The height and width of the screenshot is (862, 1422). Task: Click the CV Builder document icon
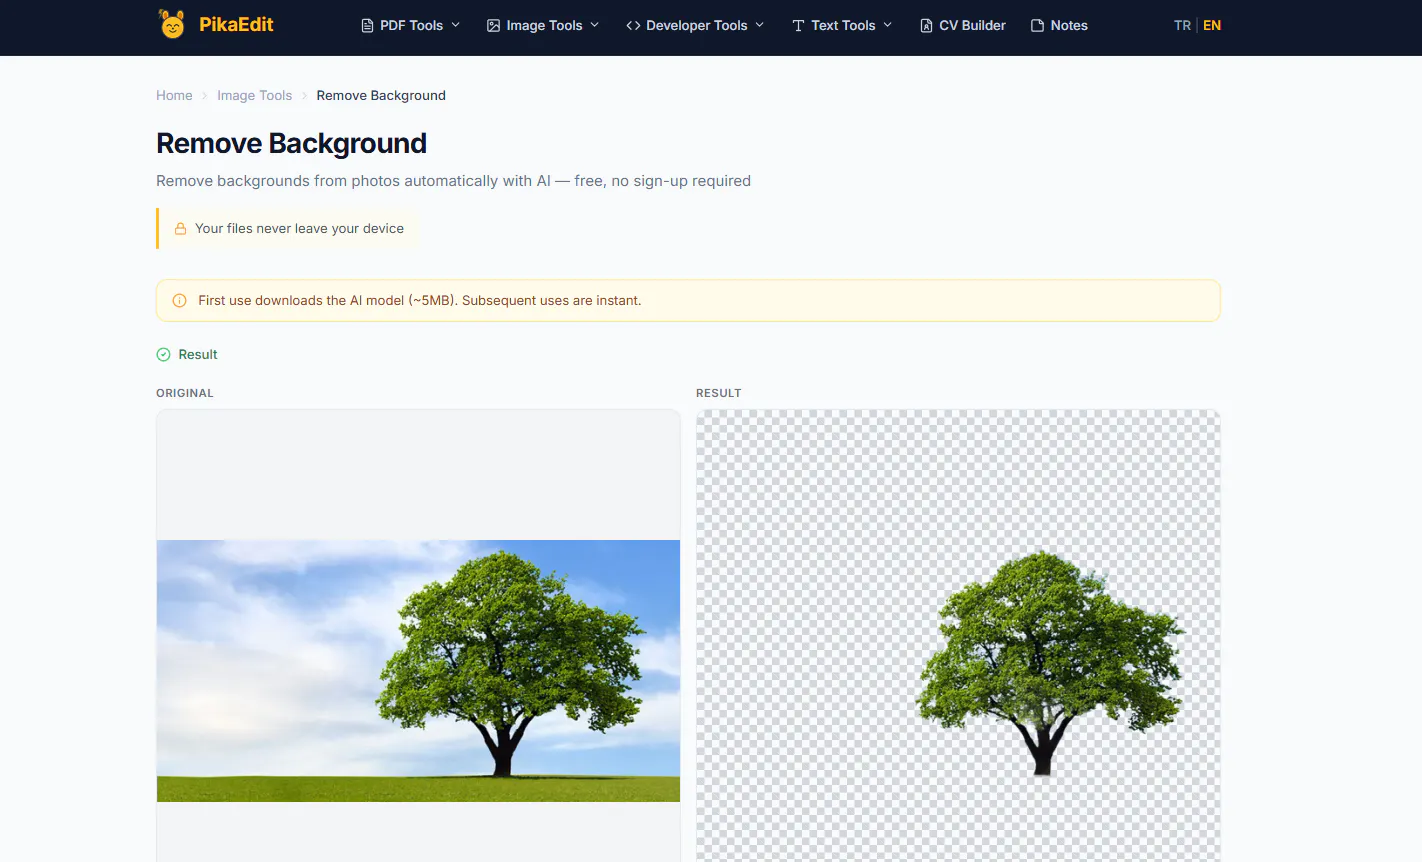point(926,26)
